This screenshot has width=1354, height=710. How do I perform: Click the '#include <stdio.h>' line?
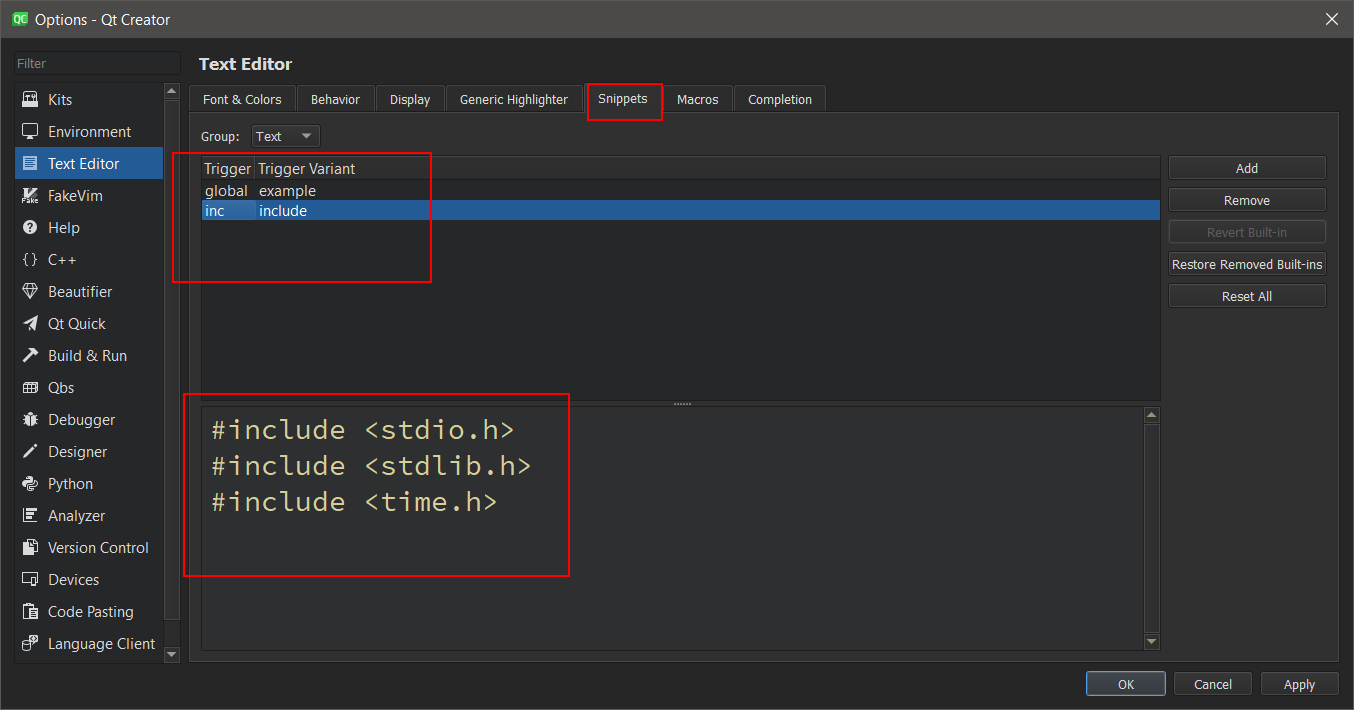pos(363,431)
